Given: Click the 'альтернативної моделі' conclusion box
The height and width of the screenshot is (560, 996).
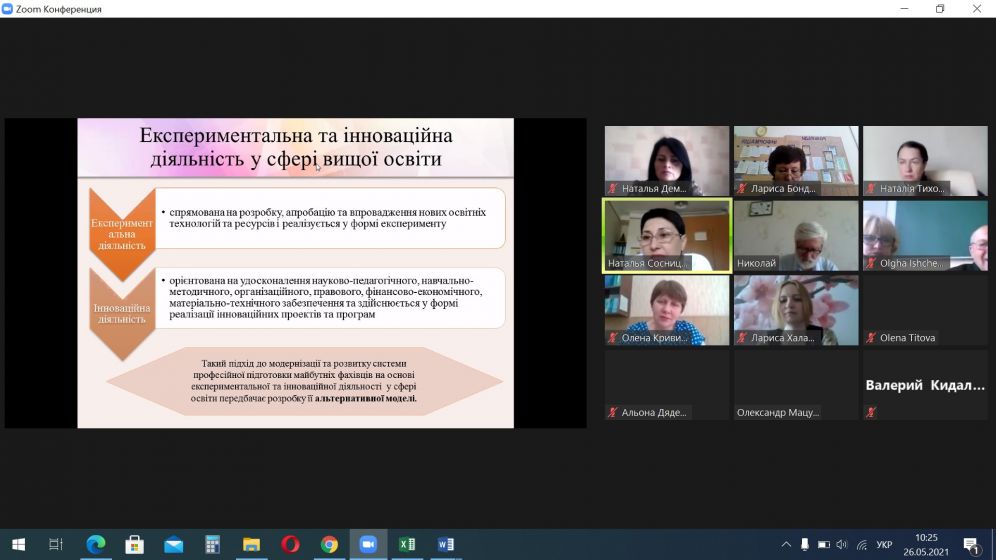Looking at the screenshot, I should [304, 381].
